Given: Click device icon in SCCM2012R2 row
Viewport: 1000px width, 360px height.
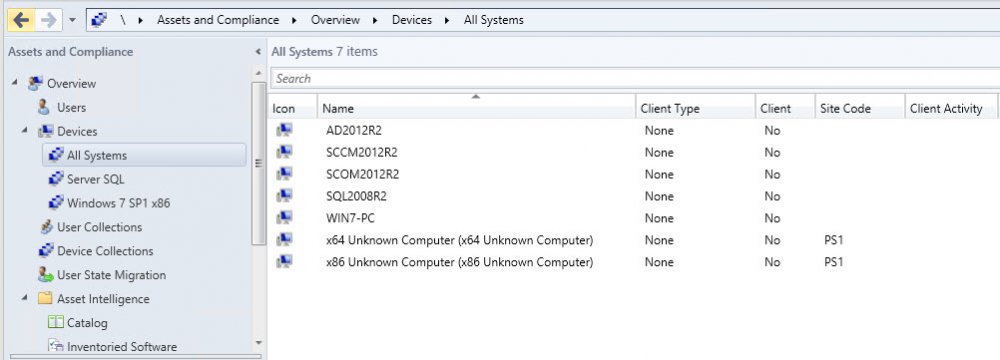Looking at the screenshot, I should pos(284,152).
